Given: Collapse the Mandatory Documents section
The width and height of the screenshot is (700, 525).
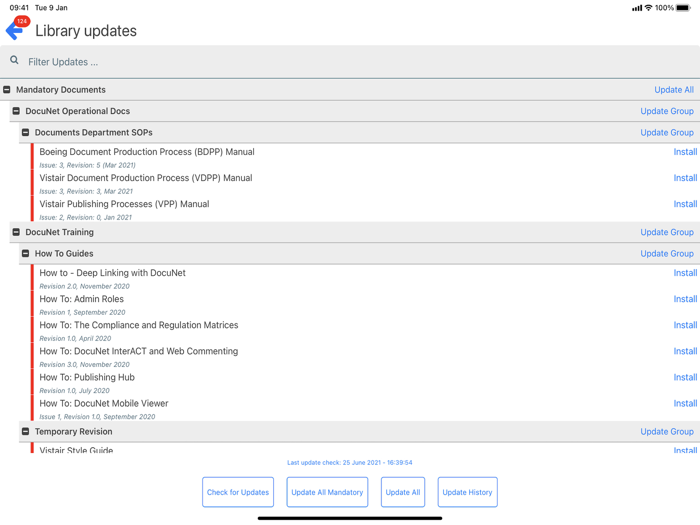Looking at the screenshot, I should coord(7,90).
